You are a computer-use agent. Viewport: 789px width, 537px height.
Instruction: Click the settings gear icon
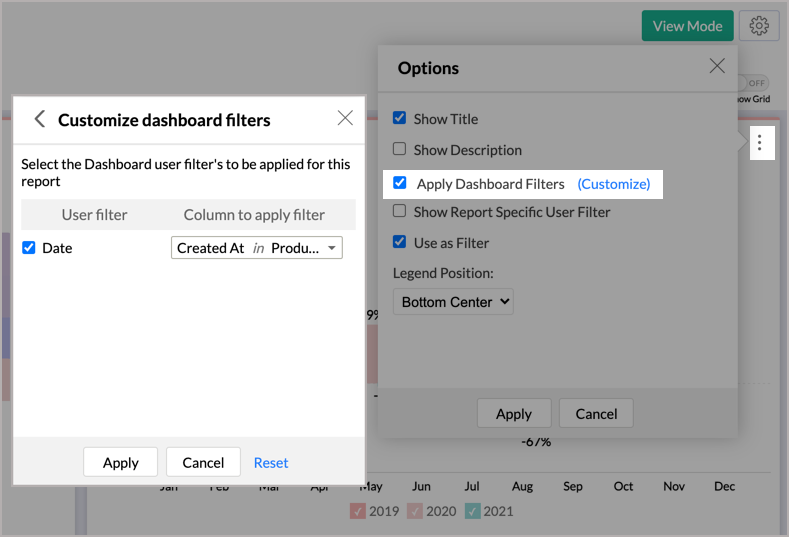point(760,26)
